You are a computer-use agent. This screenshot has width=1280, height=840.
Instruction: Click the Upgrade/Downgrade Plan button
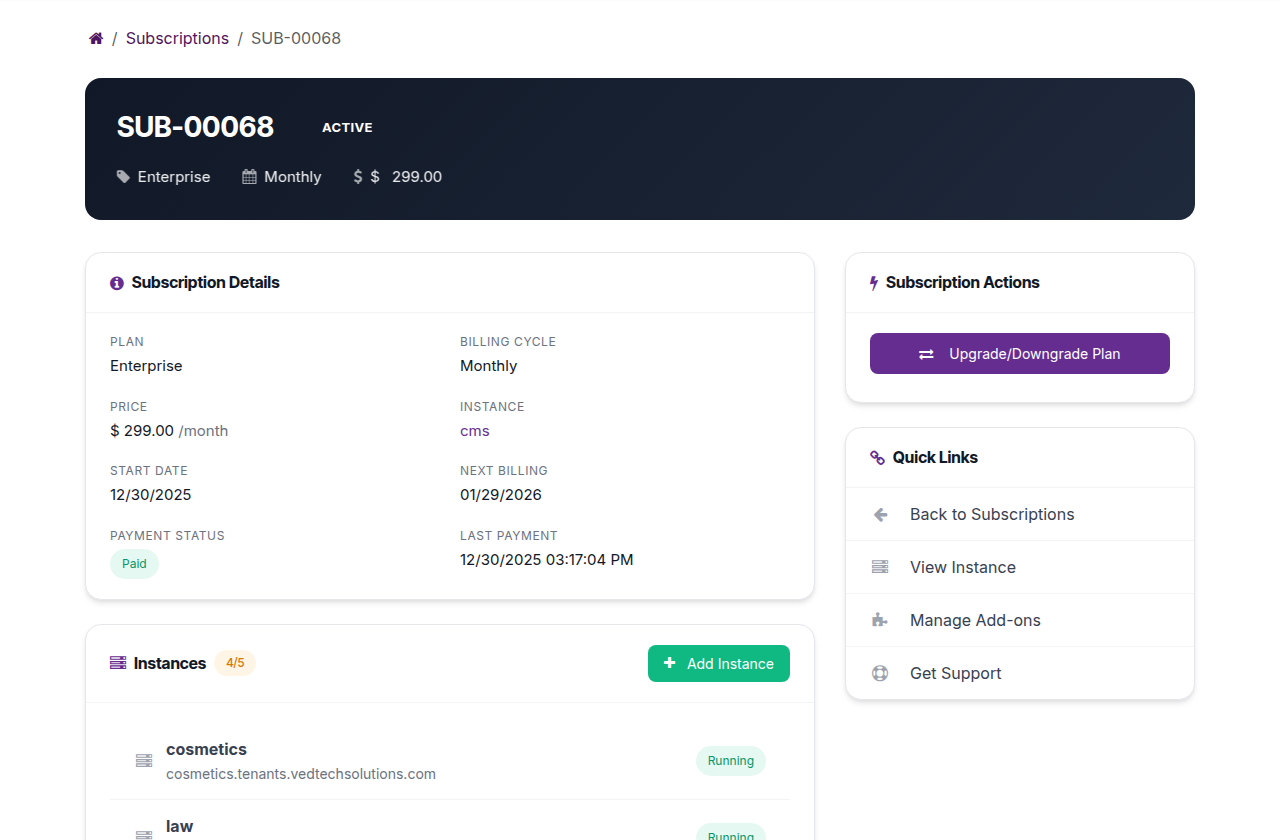(1020, 354)
